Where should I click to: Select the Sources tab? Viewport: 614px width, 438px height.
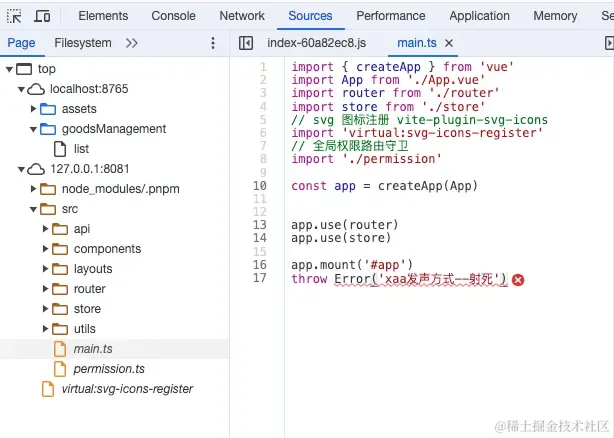point(310,16)
